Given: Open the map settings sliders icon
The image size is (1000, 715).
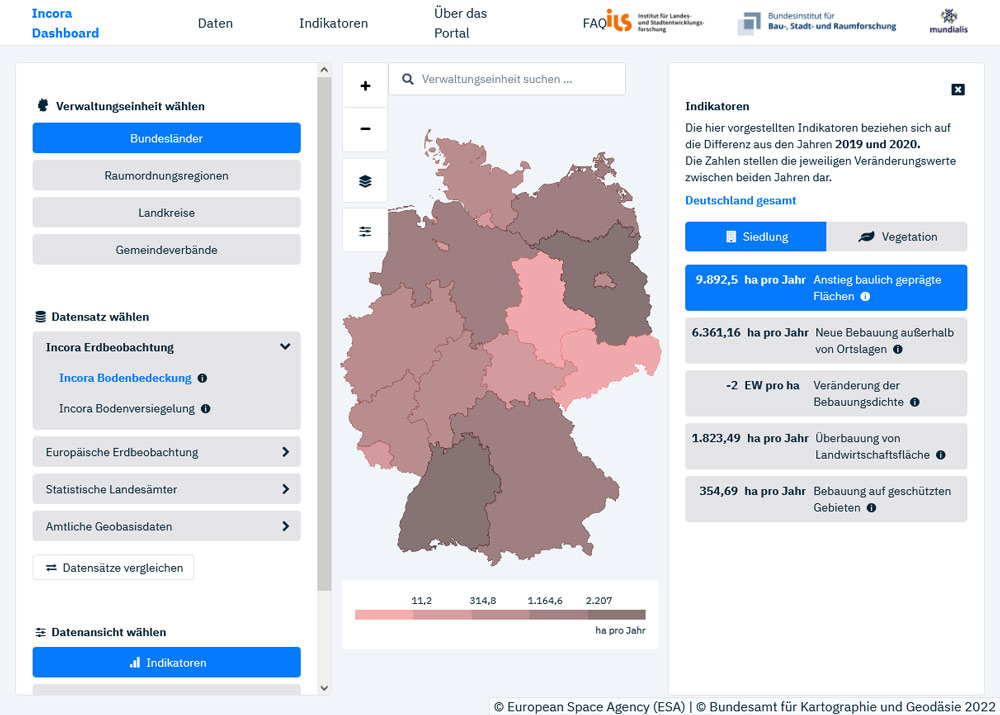Looking at the screenshot, I should 365,231.
